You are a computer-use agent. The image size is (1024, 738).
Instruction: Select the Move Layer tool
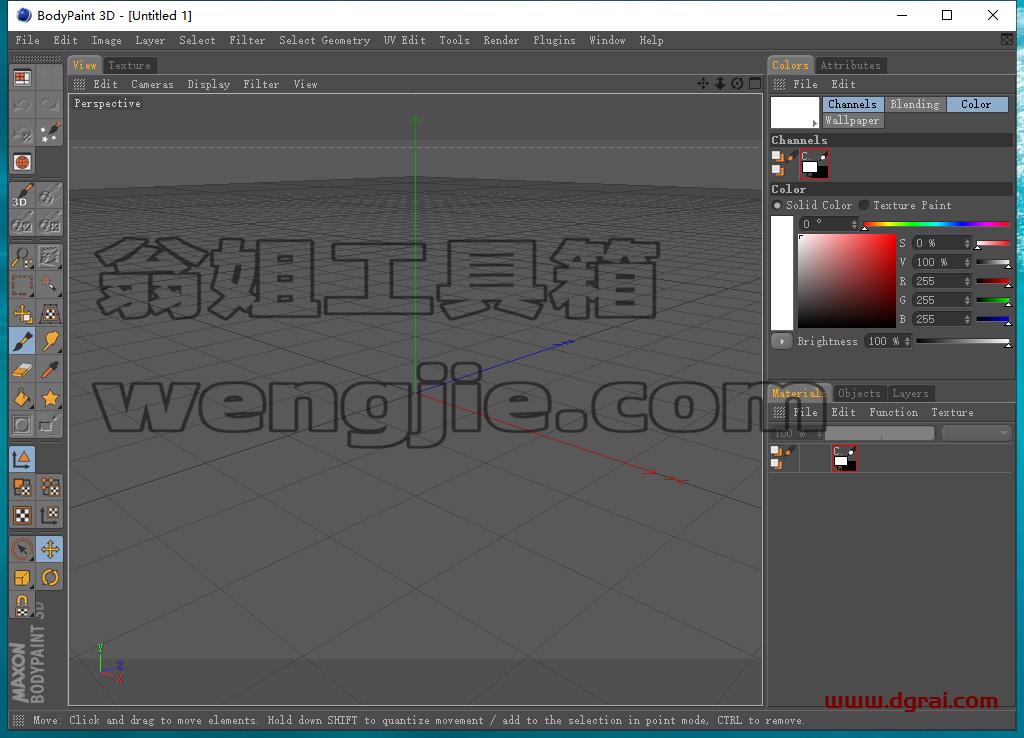click(22, 313)
